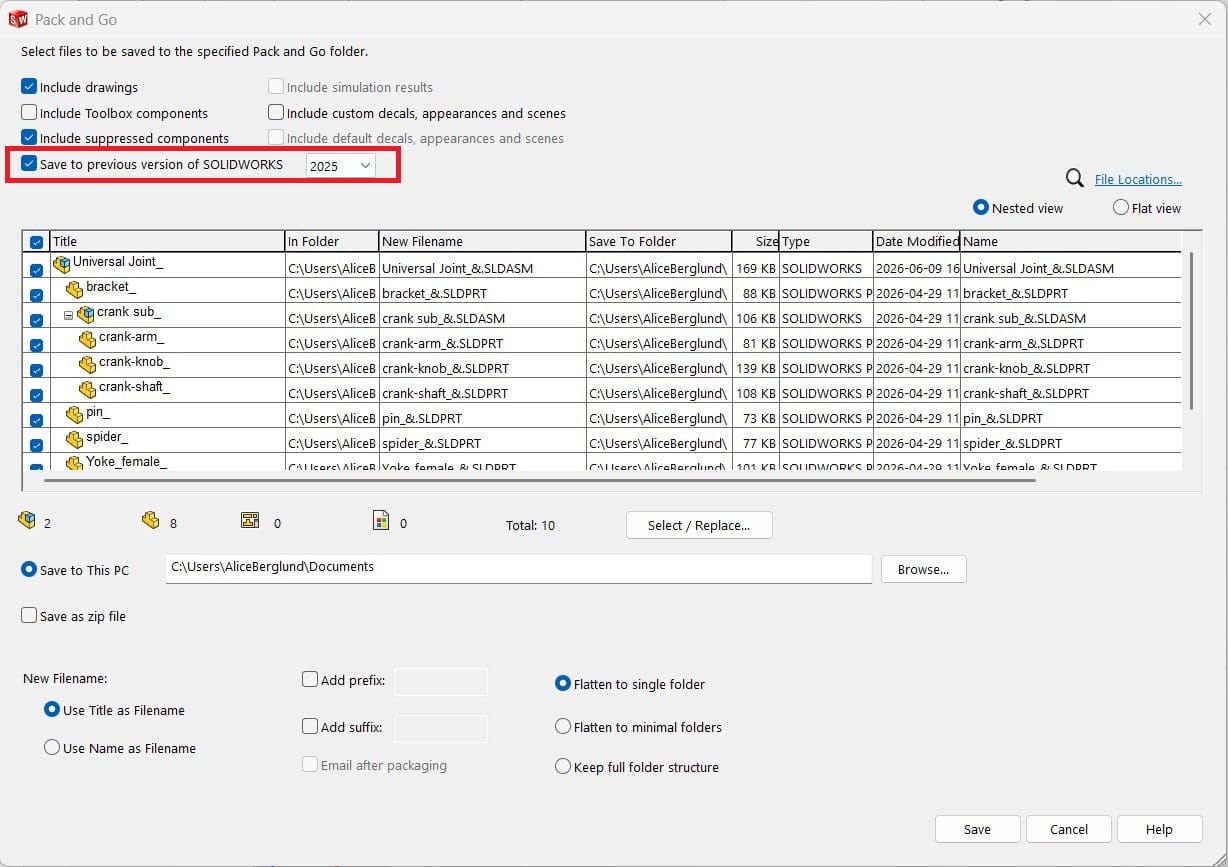Enable Include Toolbox components
This screenshot has width=1228, height=867.
[29, 113]
